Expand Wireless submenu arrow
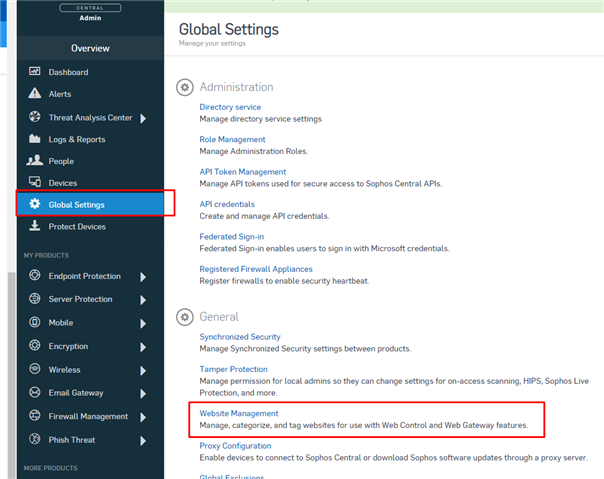604x479 pixels. (143, 370)
